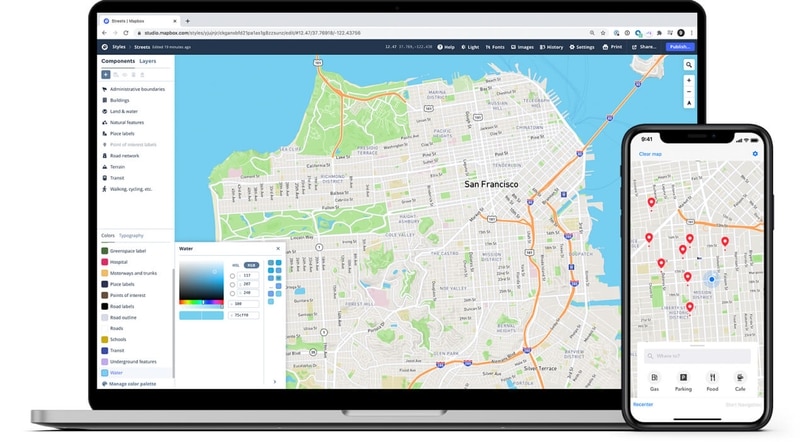Switch to the Layers tab
The image size is (800, 442).
tap(147, 61)
